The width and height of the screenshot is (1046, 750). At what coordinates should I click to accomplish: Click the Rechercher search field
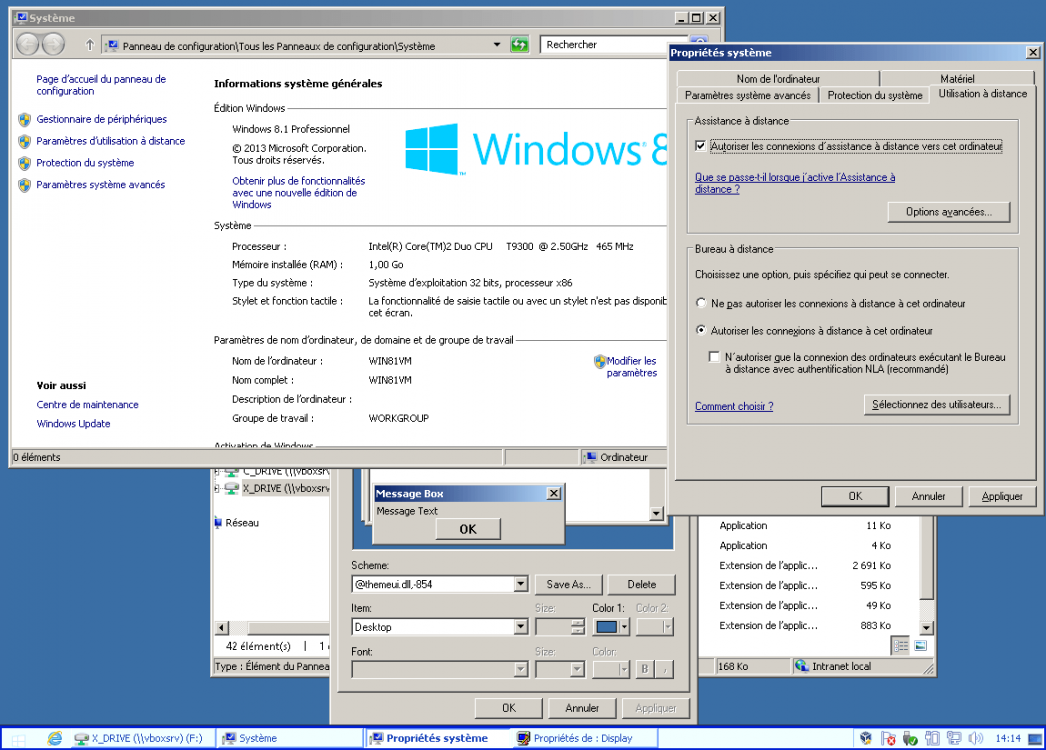(600, 45)
